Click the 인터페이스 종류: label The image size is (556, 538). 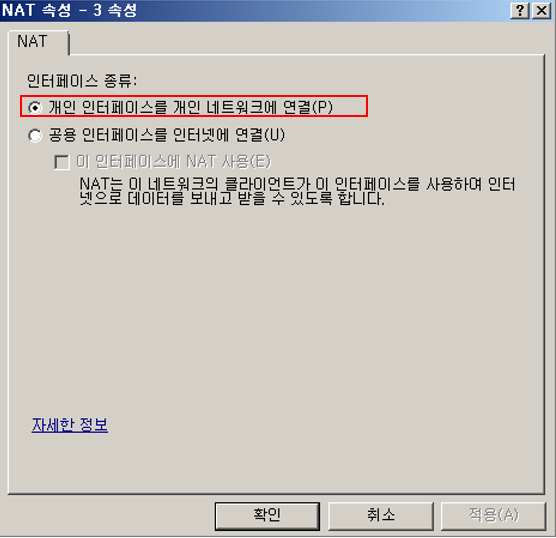tap(82, 81)
